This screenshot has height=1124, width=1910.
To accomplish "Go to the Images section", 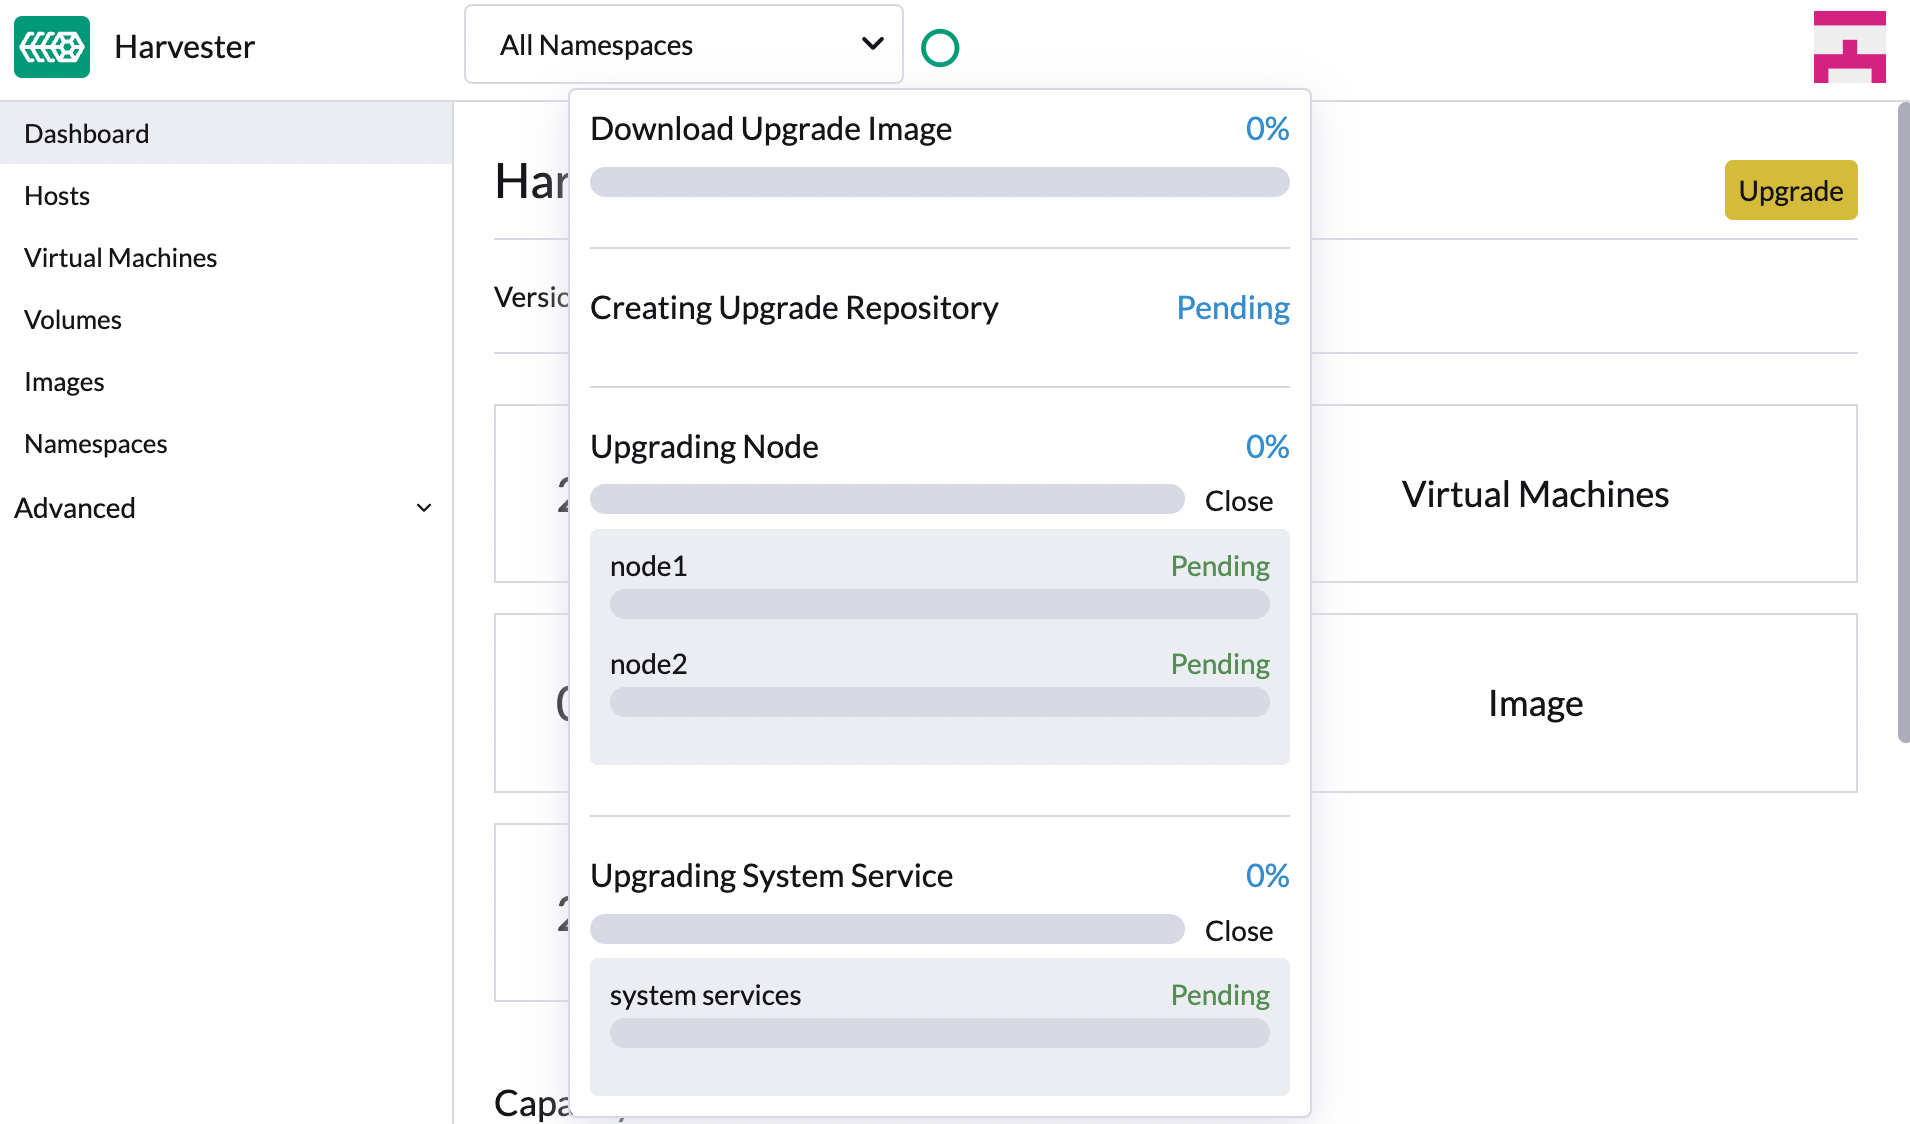I will pyautogui.click(x=63, y=381).
